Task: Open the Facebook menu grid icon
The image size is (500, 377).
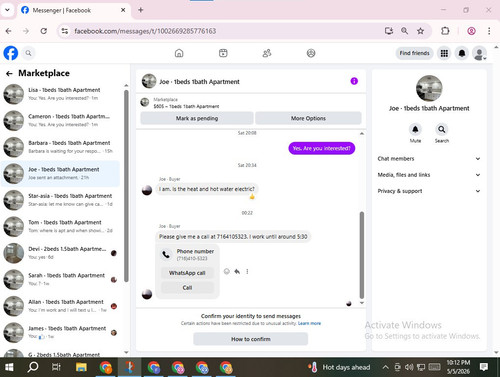Action: click(444, 53)
